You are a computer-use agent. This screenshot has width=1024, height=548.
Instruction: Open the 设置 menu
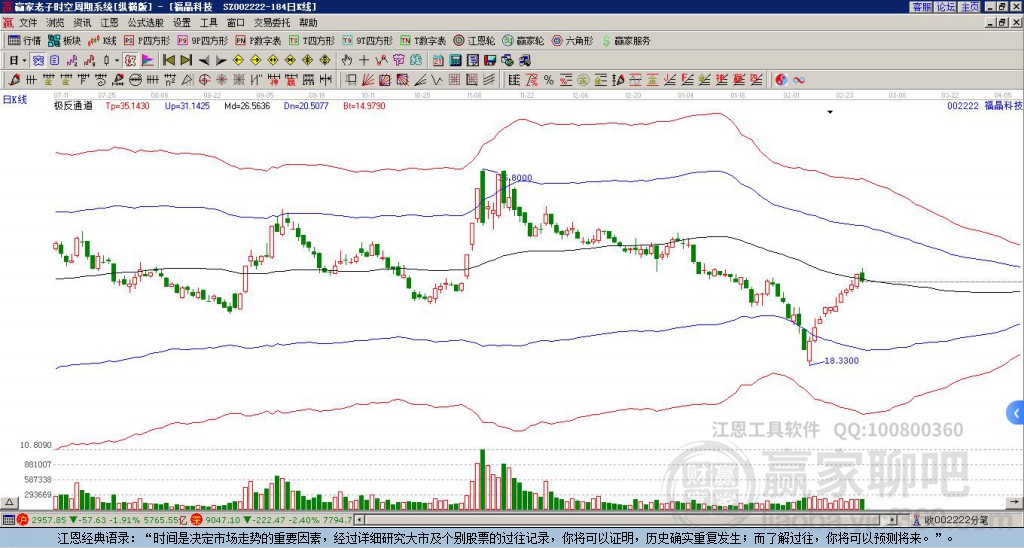(x=182, y=23)
